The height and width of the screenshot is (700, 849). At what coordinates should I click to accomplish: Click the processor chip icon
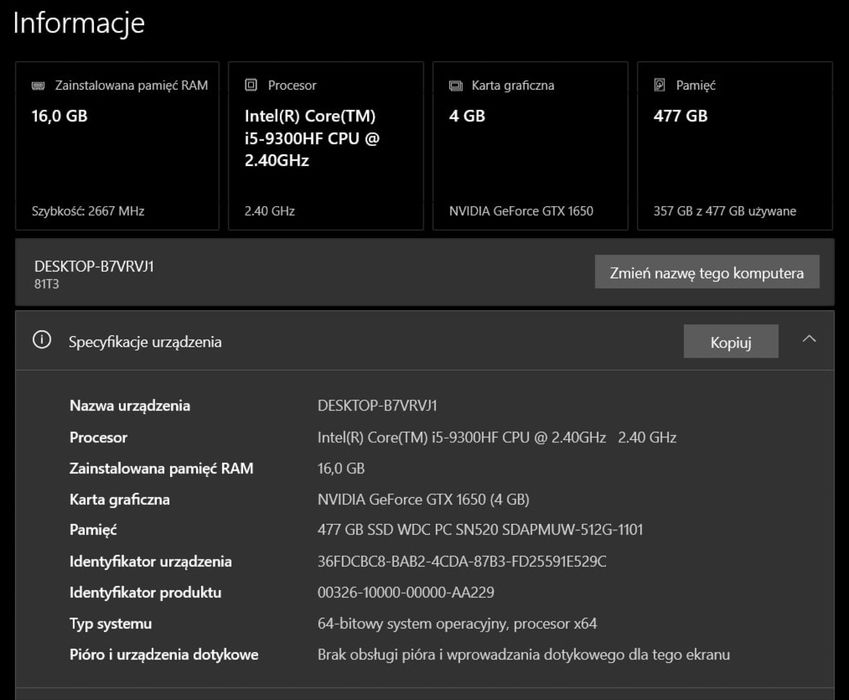251,85
